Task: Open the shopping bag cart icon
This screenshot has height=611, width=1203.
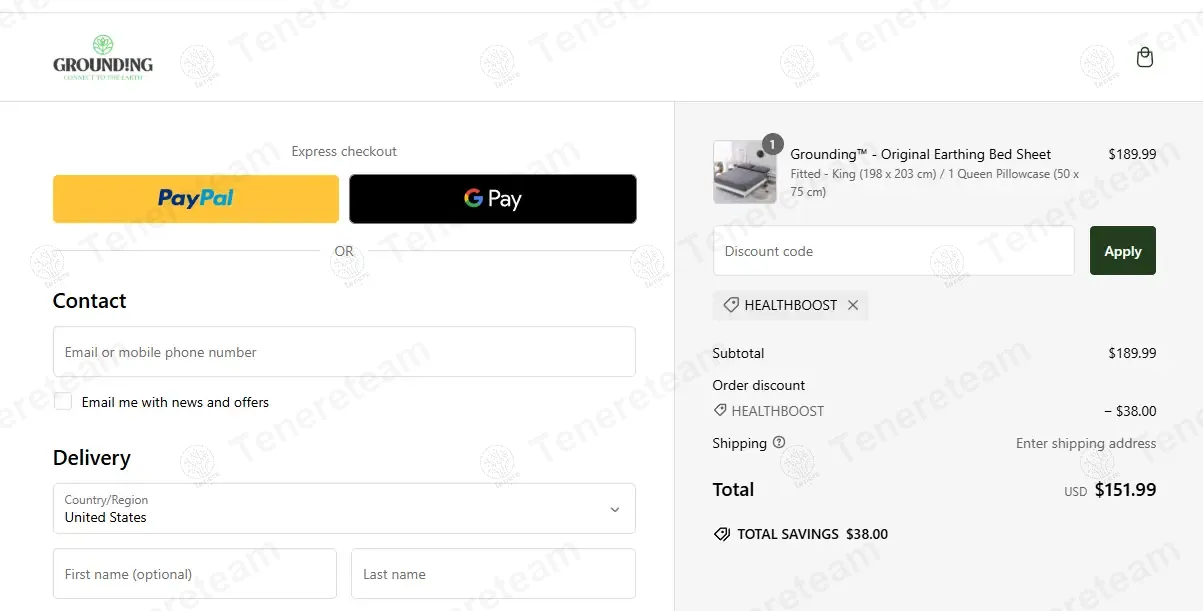Action: tap(1145, 58)
